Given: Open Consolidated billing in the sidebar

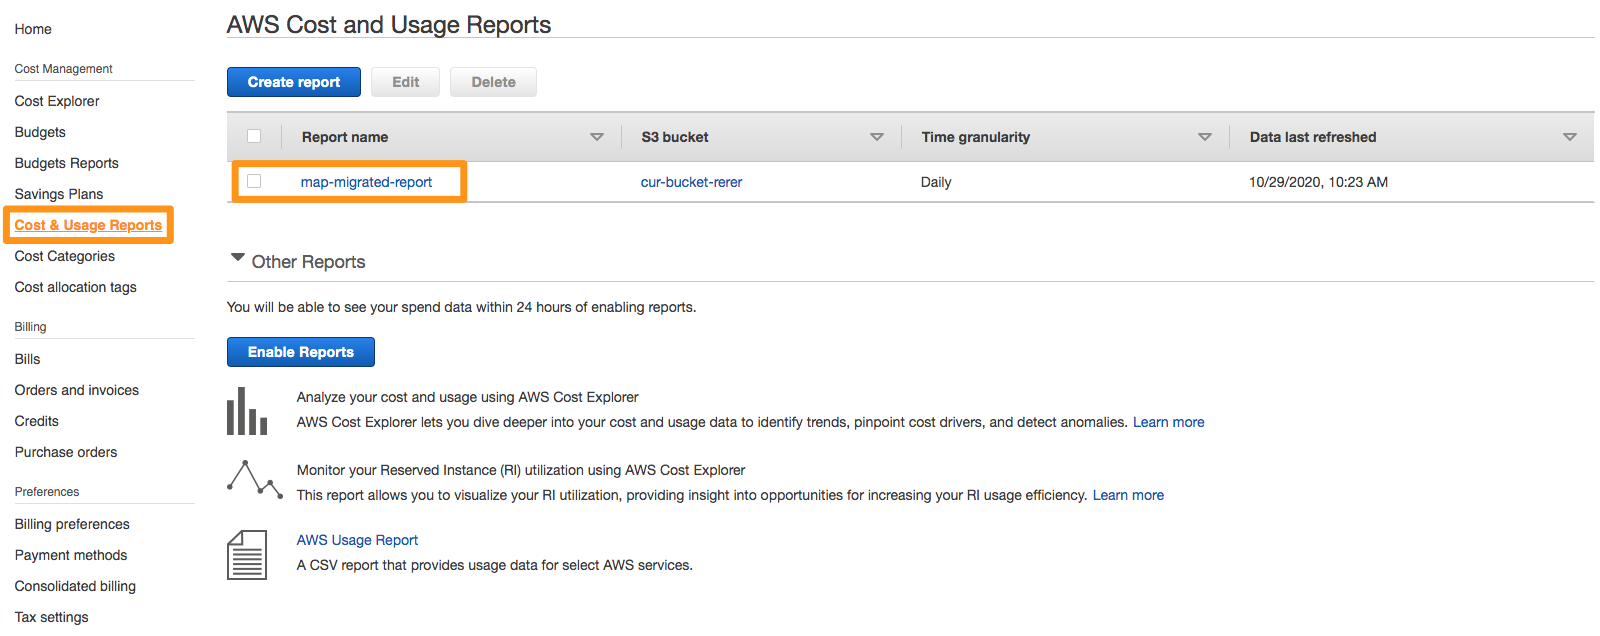Looking at the screenshot, I should point(75,586).
